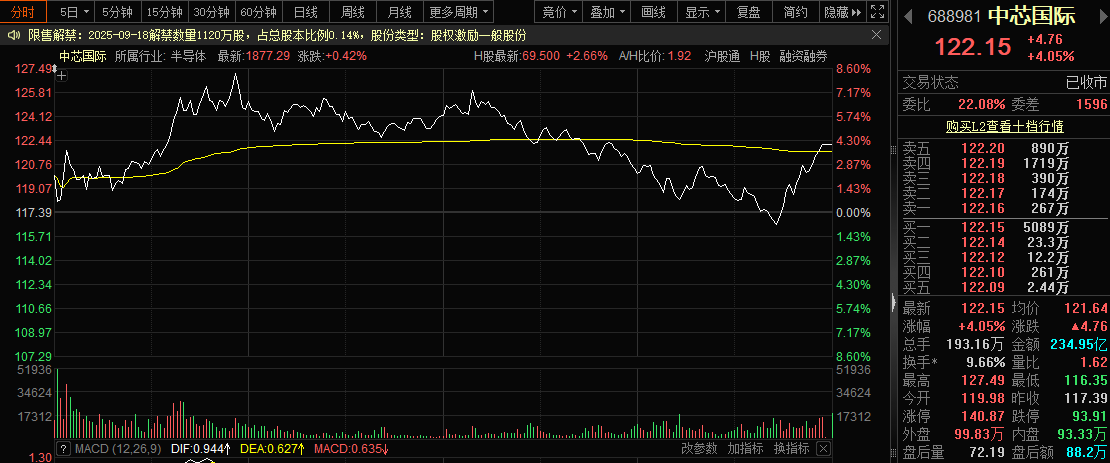This screenshot has width=1110, height=463.
Task: Click the fullscreen expand icon
Action: 877,12
